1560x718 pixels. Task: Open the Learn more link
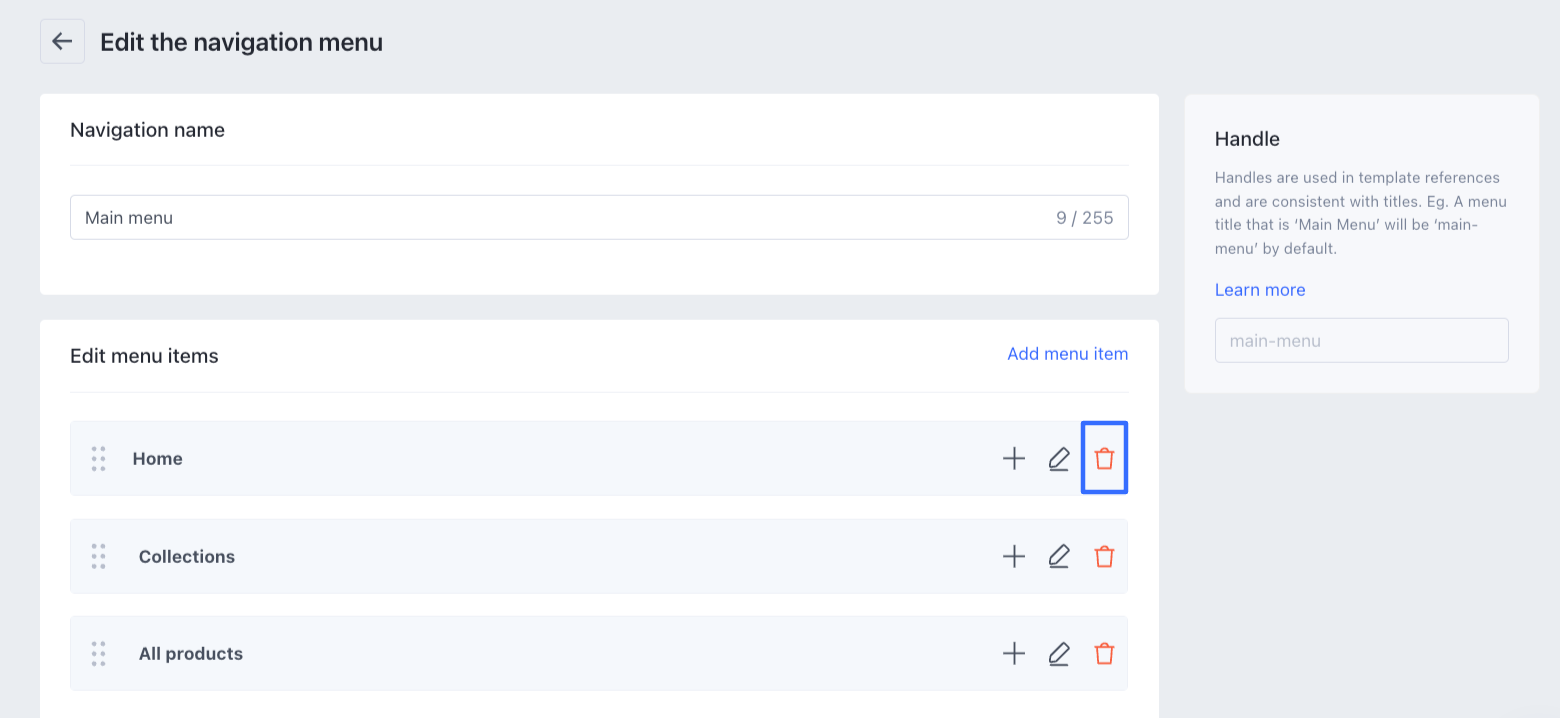click(x=1259, y=290)
